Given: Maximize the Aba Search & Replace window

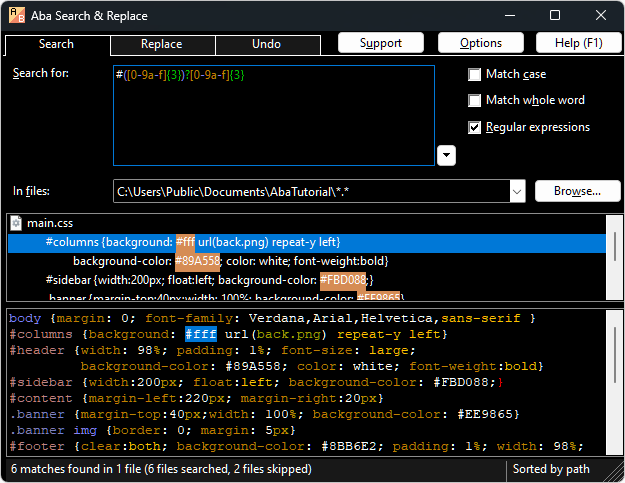Looking at the screenshot, I should click(555, 15).
